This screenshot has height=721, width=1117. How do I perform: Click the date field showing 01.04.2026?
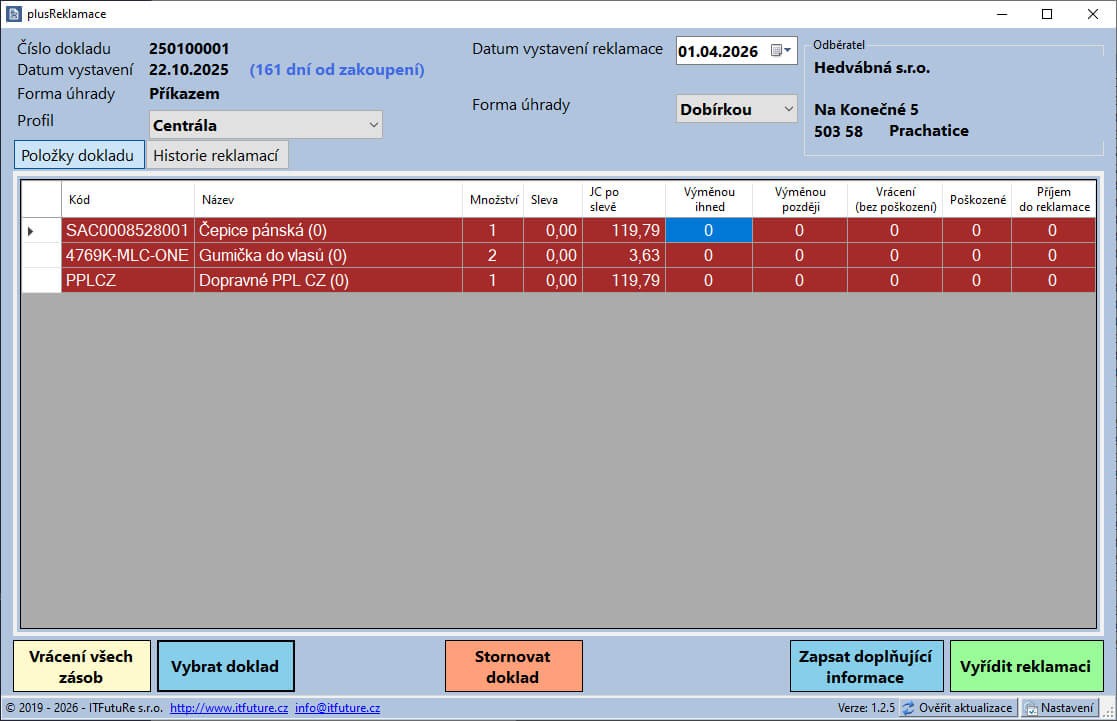pos(719,52)
